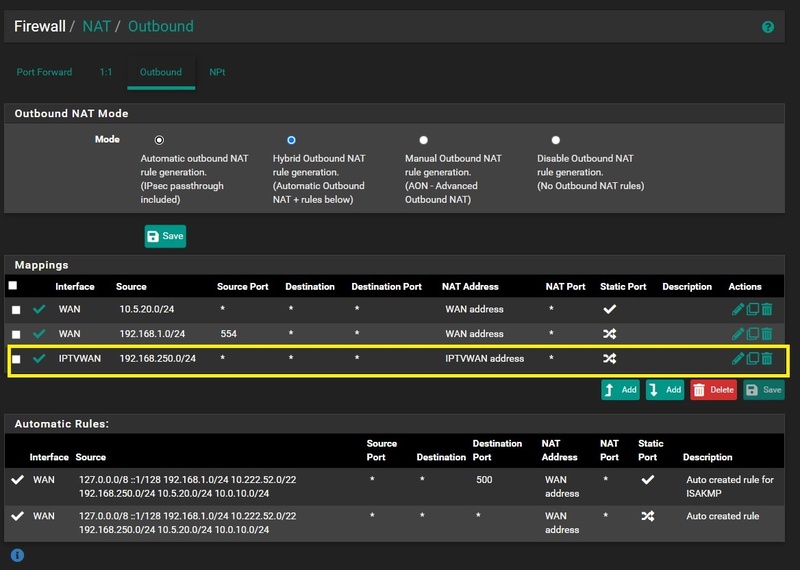Select Automatic outbound NAT mode
The image size is (800, 570).
(159, 140)
